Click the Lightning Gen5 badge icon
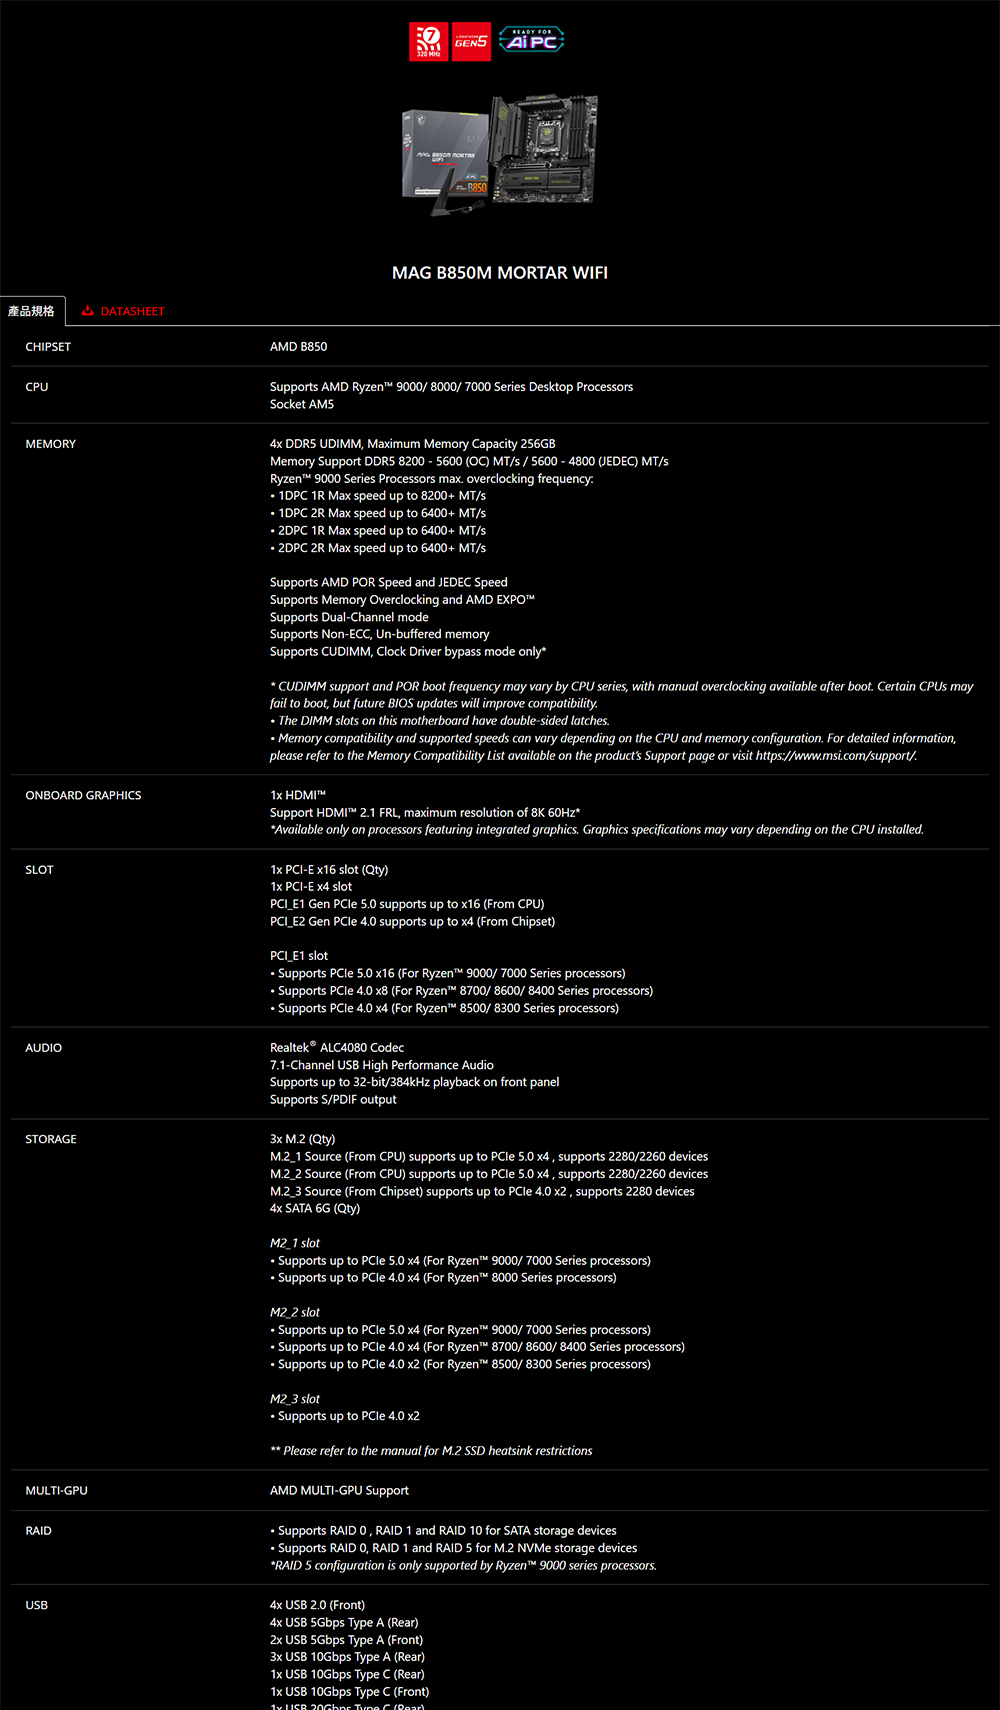The image size is (1000, 1710). coord(471,42)
